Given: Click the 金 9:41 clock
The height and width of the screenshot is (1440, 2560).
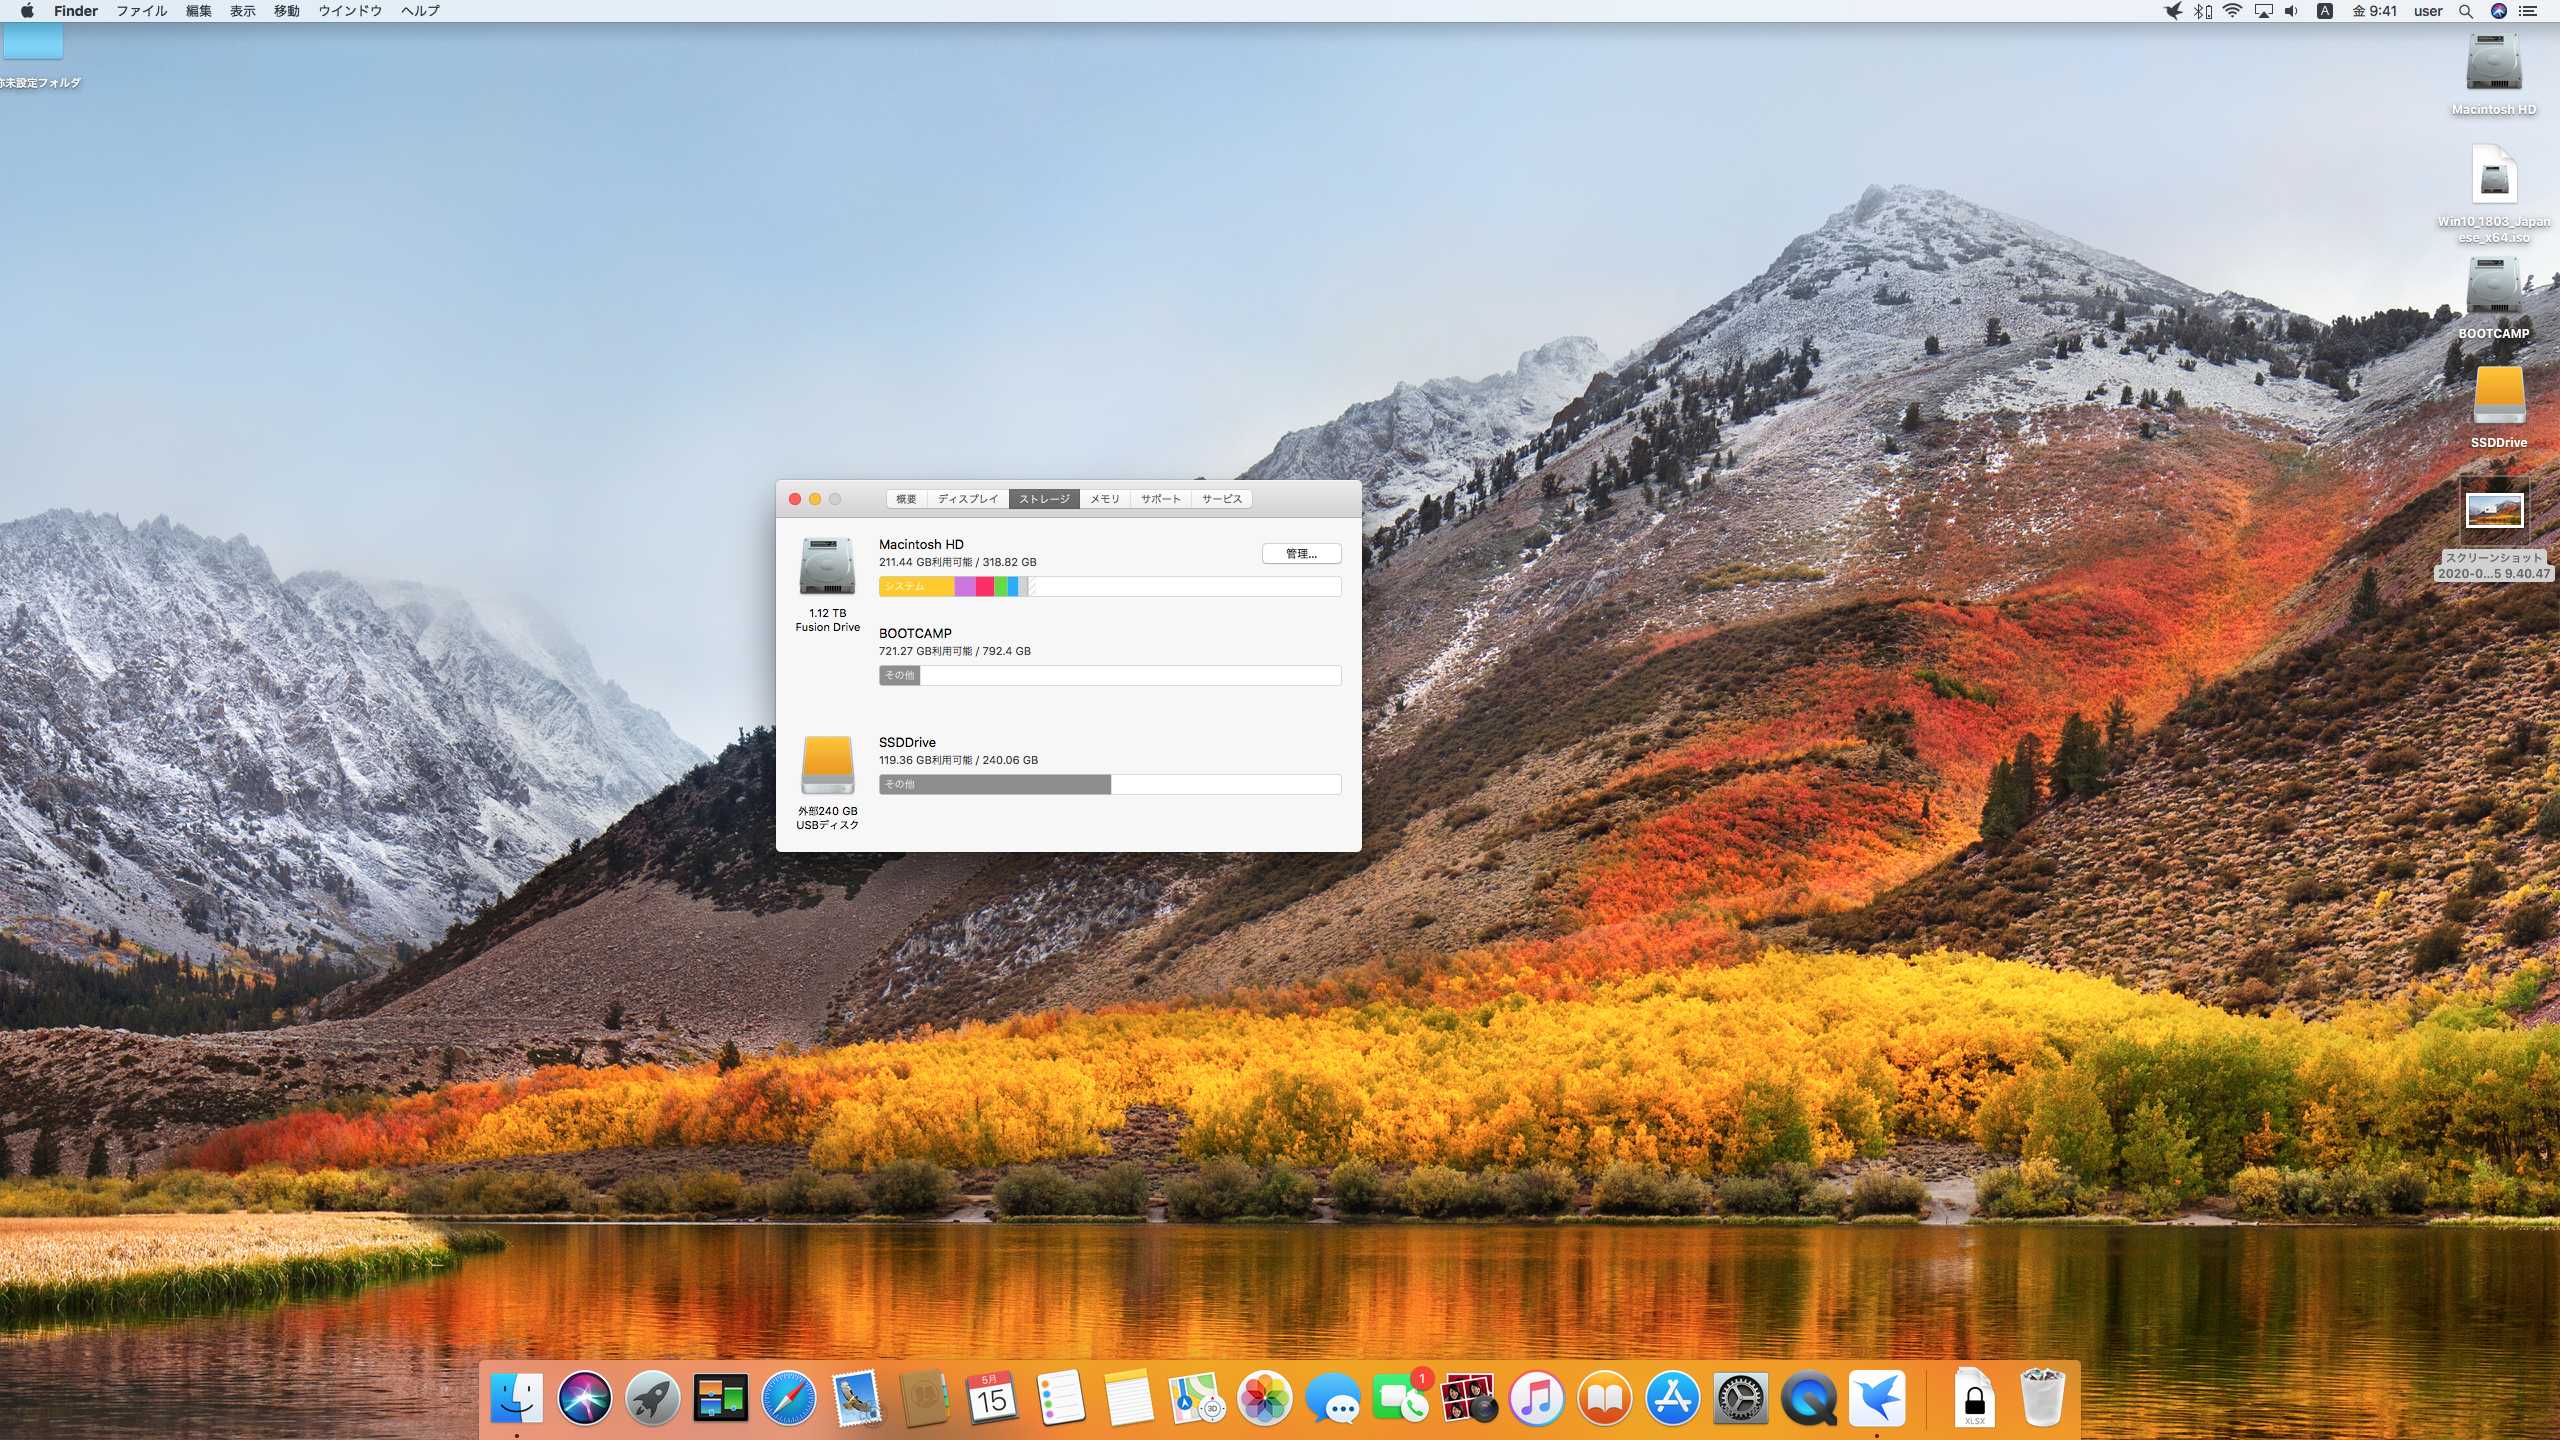Looking at the screenshot, I should 2374,11.
